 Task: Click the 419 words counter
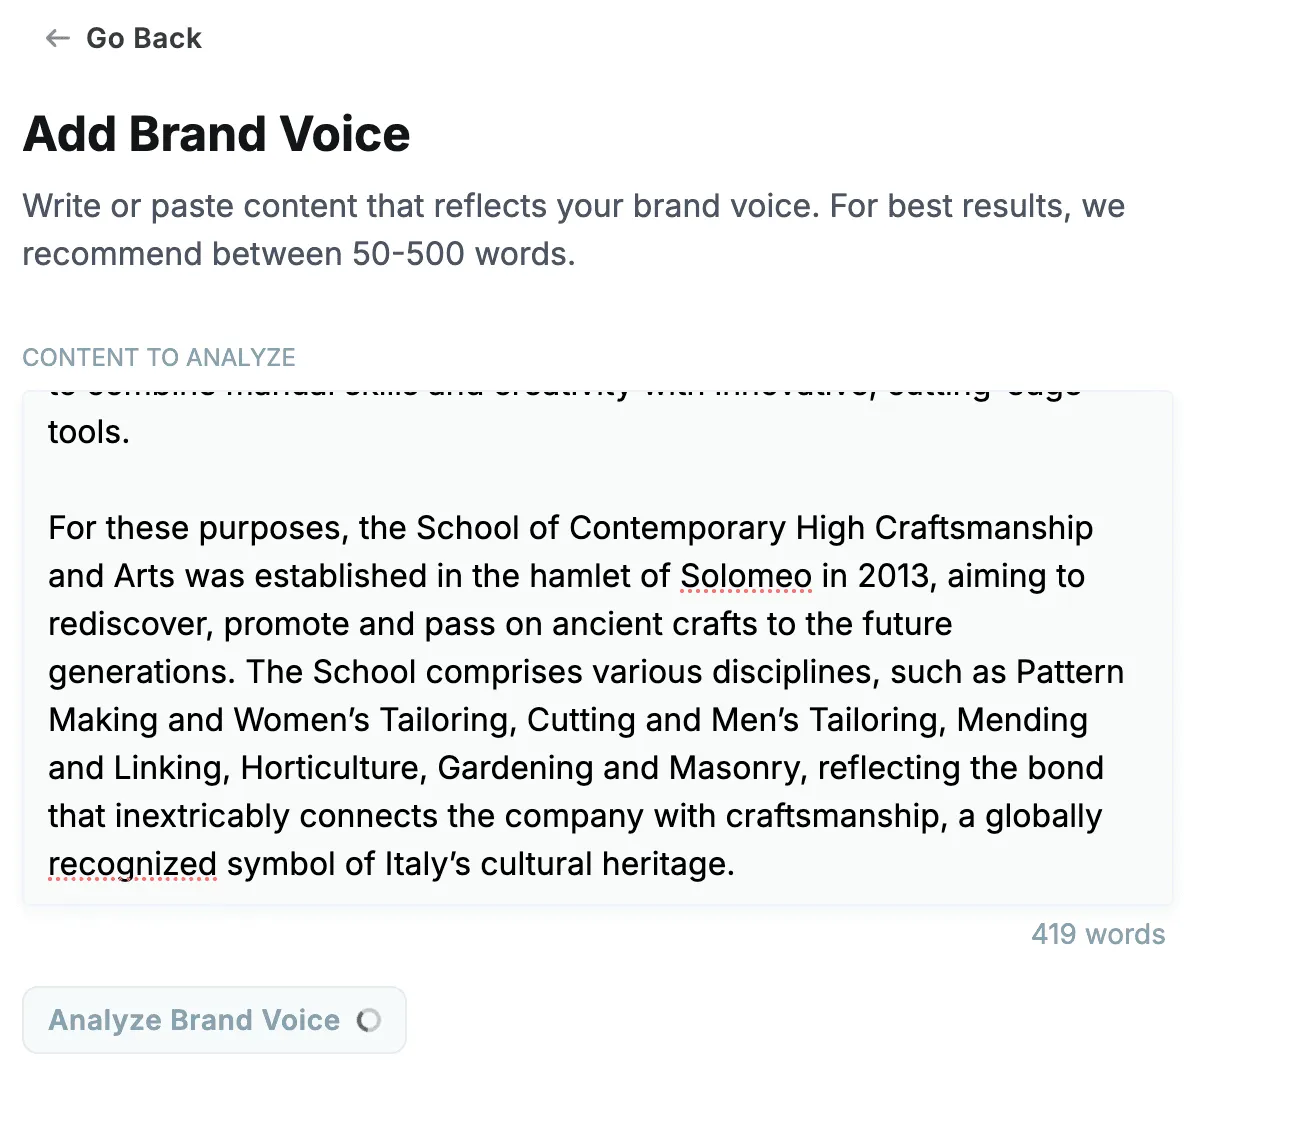point(1098,934)
